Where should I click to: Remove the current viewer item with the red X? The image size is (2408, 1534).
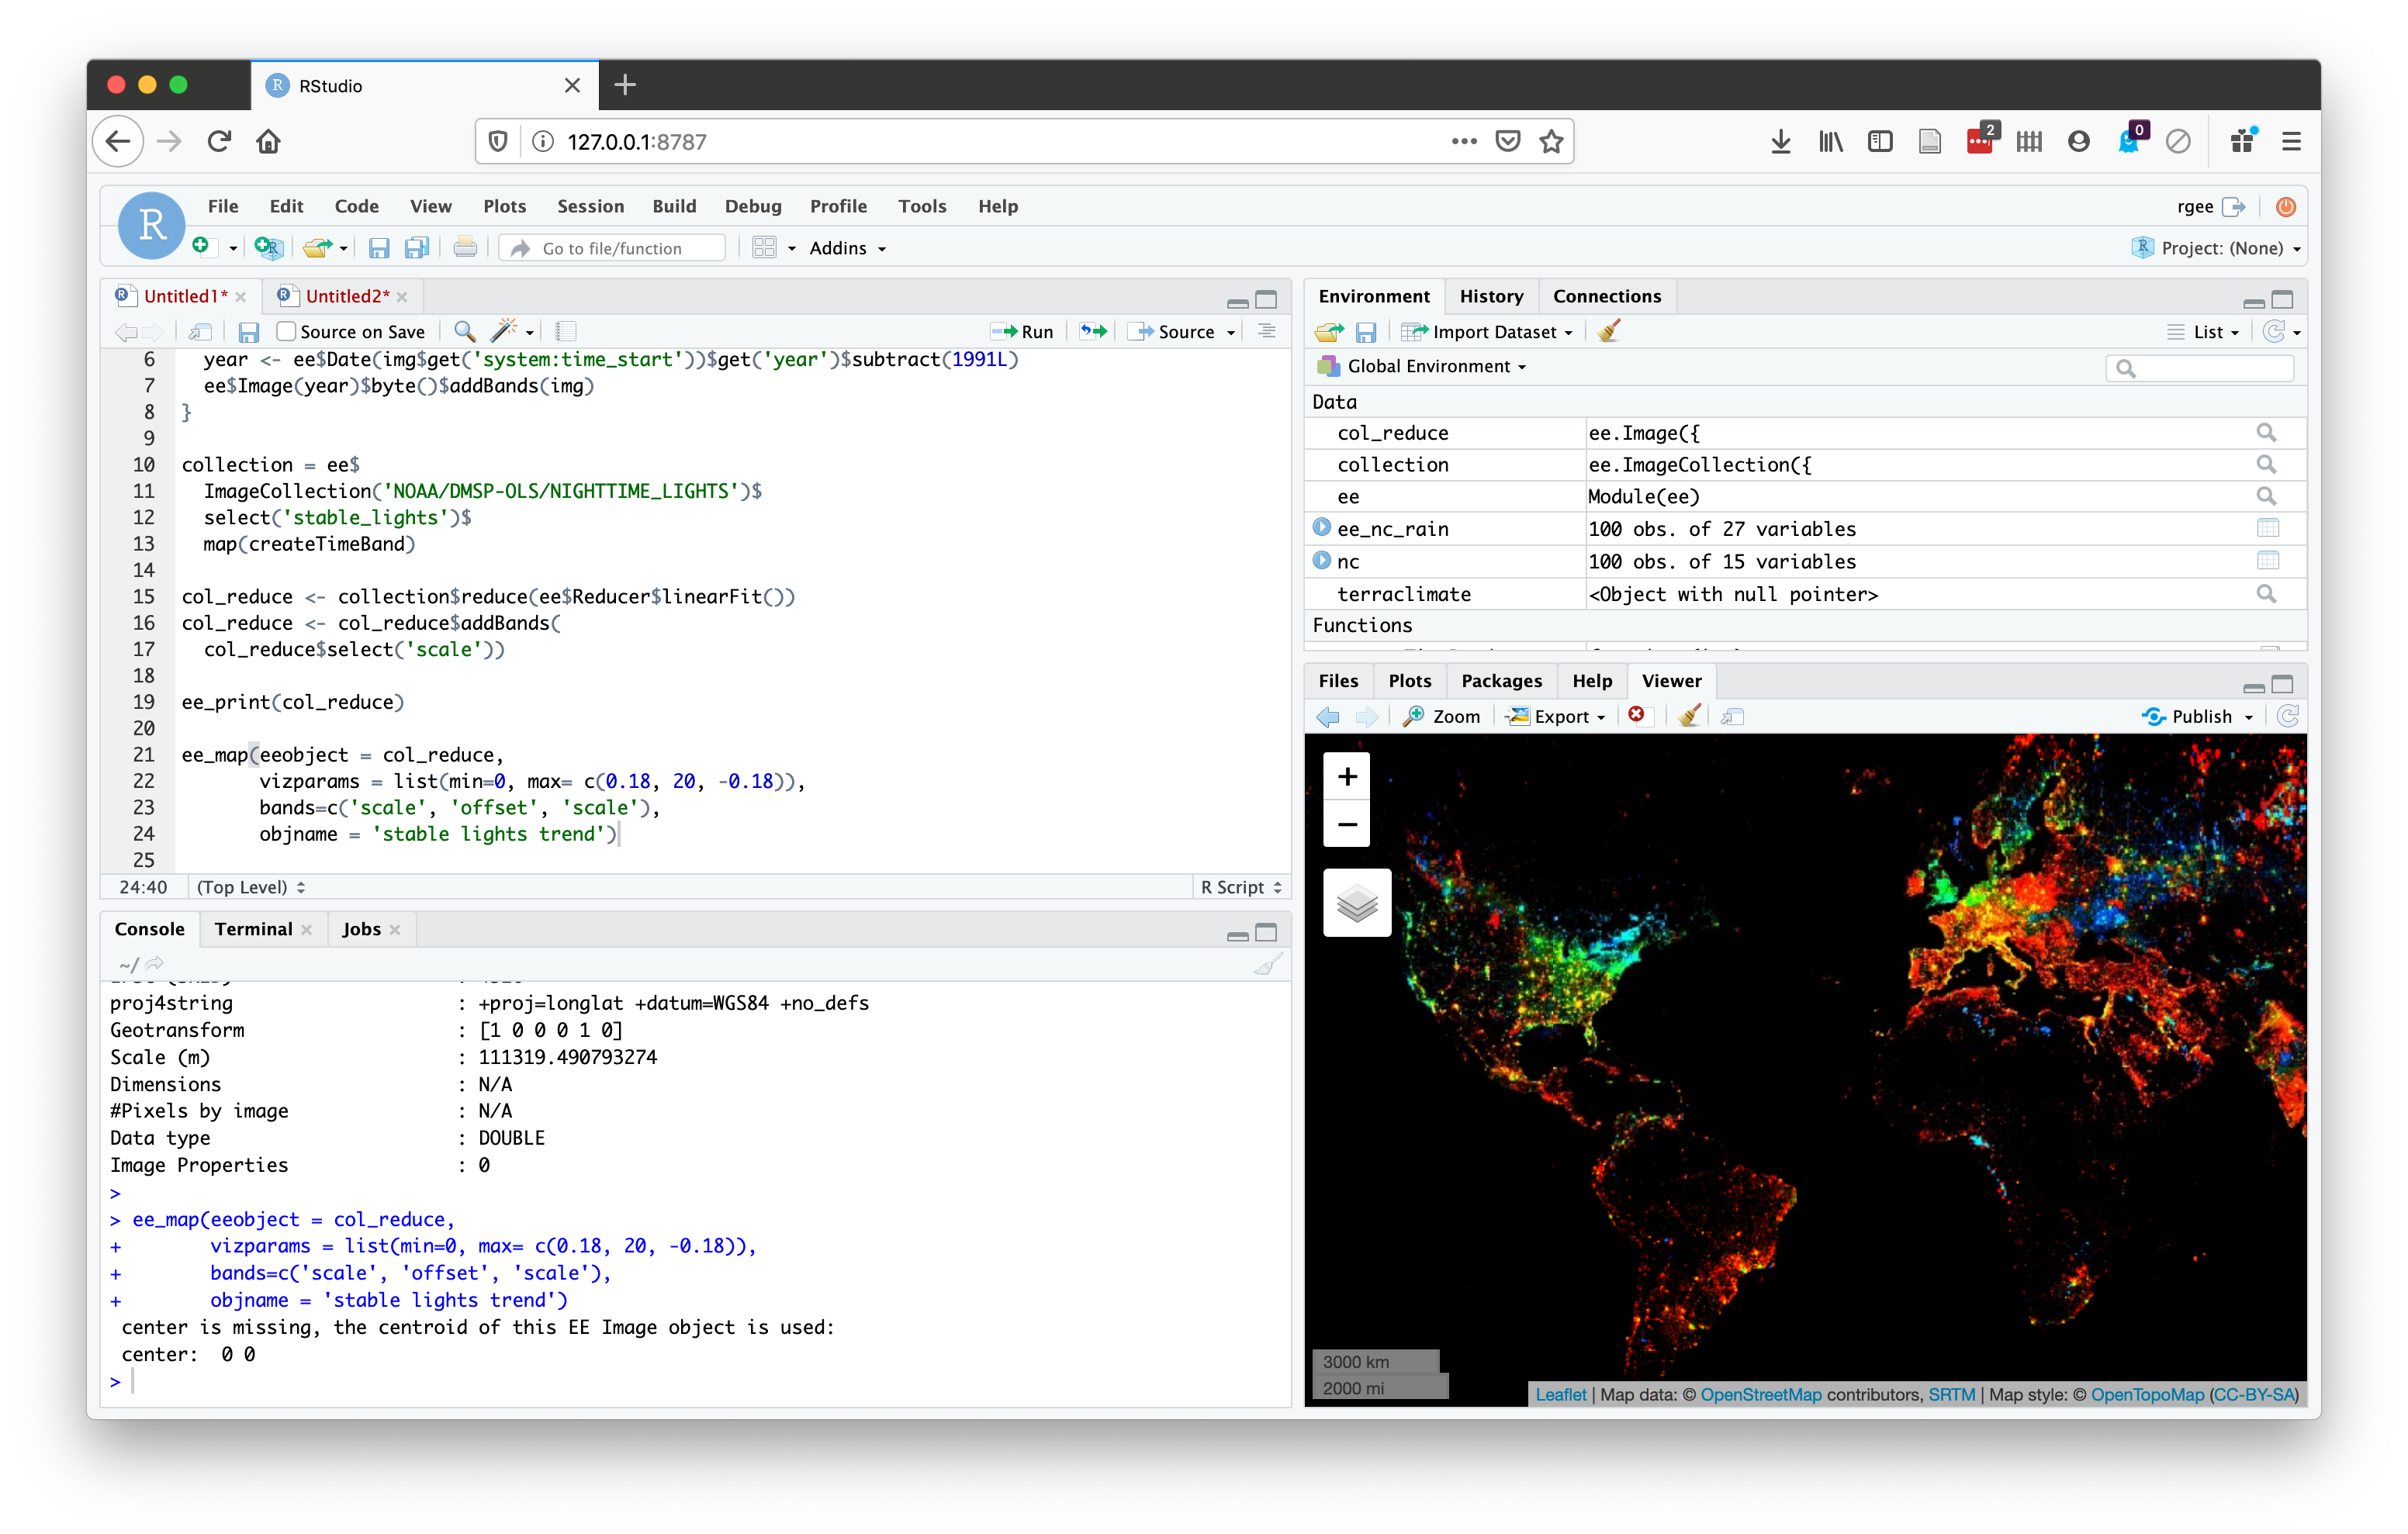coord(1637,716)
